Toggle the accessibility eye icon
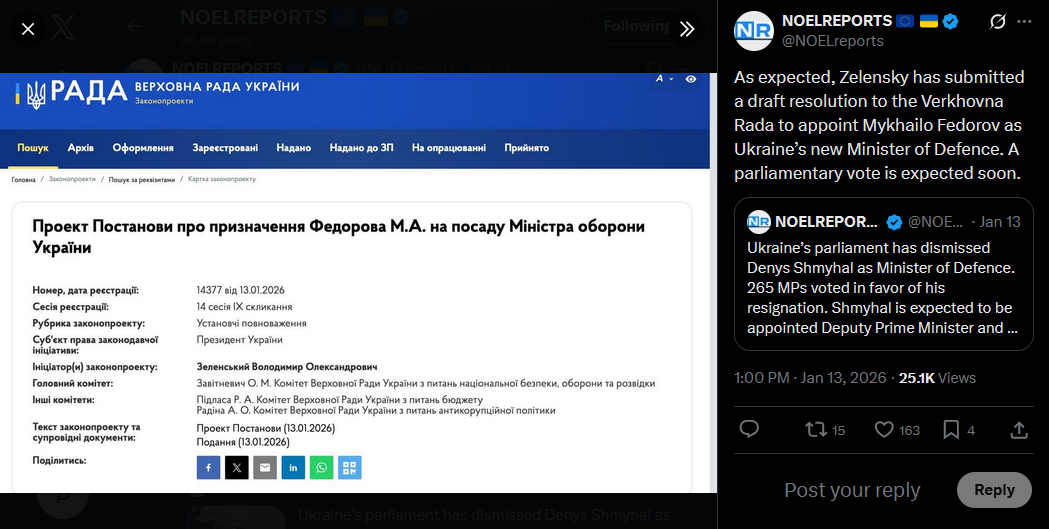 (x=691, y=79)
